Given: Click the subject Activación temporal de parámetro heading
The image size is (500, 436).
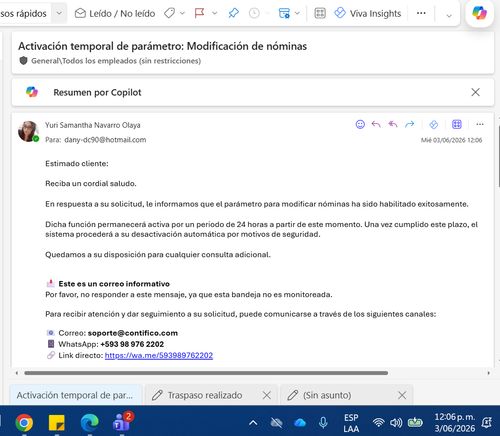Looking at the screenshot, I should (162, 46).
